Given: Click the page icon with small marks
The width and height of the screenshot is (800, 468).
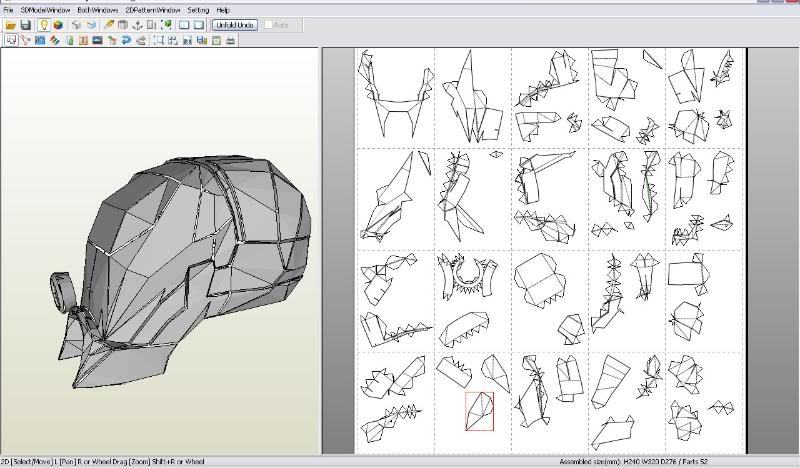Looking at the screenshot, I should point(188,40).
